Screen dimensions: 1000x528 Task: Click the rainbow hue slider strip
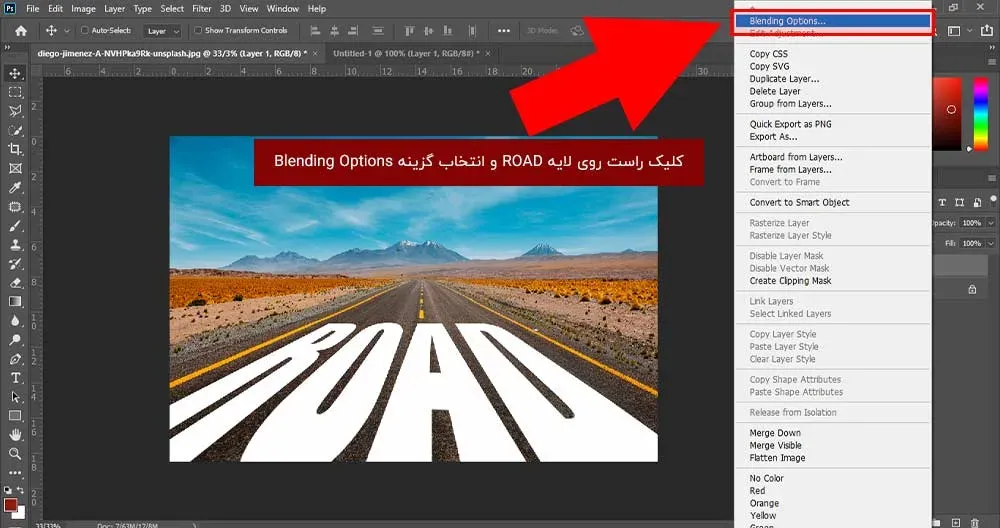980,115
